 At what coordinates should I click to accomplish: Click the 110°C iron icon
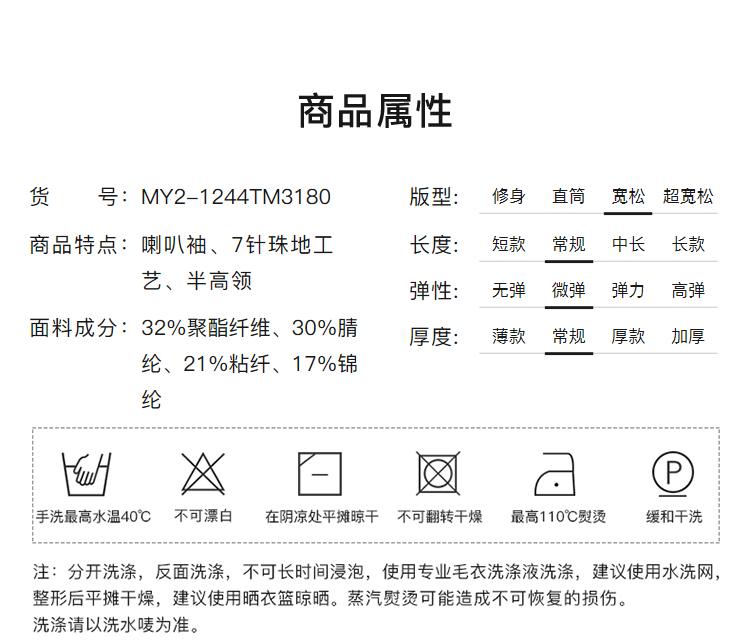click(x=557, y=473)
